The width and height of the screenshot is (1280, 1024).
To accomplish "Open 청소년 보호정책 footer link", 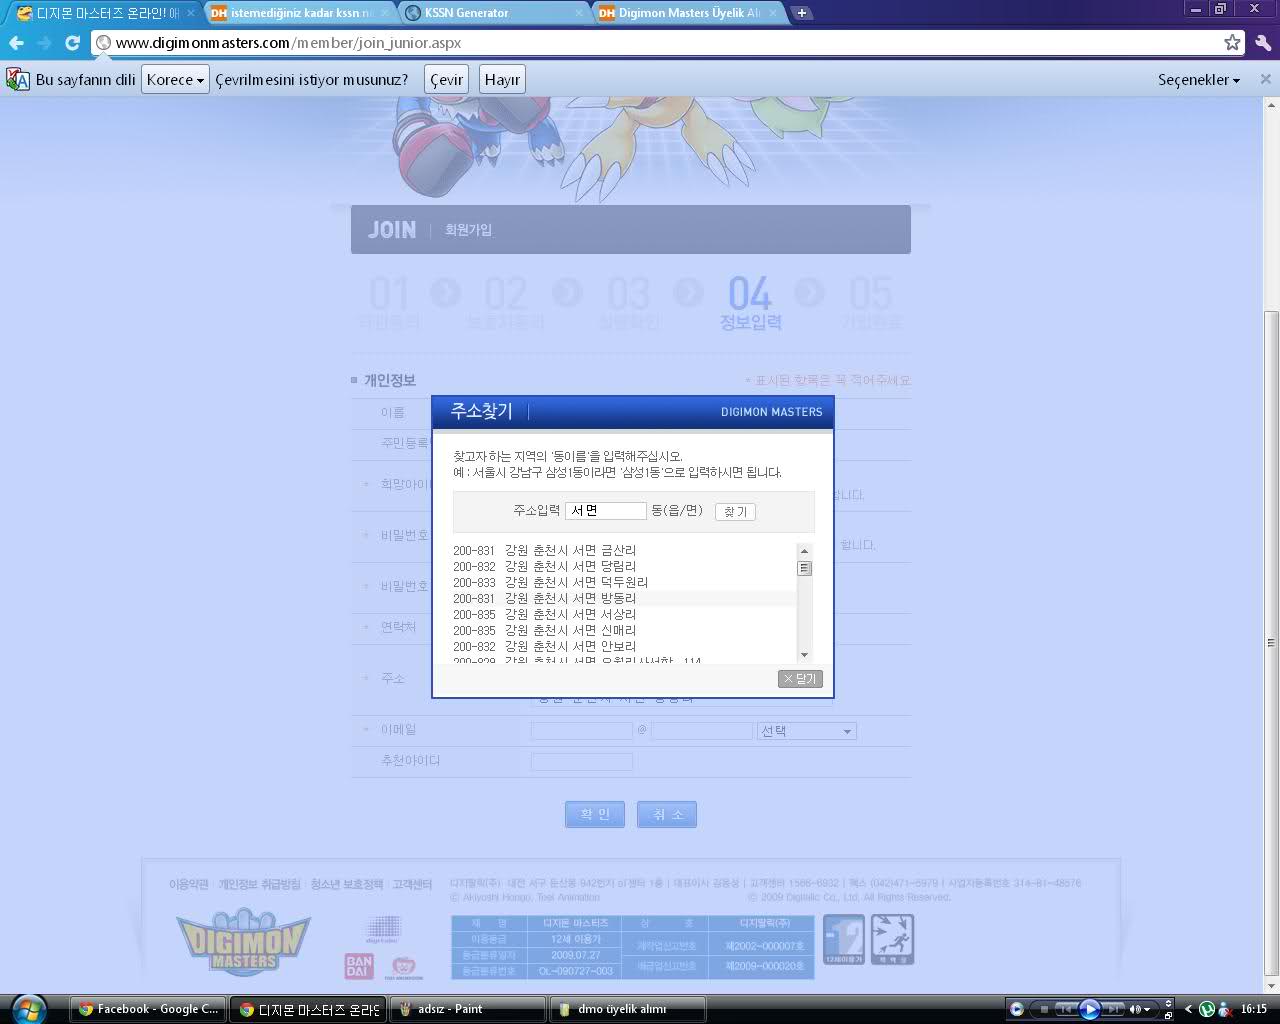I will (x=346, y=884).
